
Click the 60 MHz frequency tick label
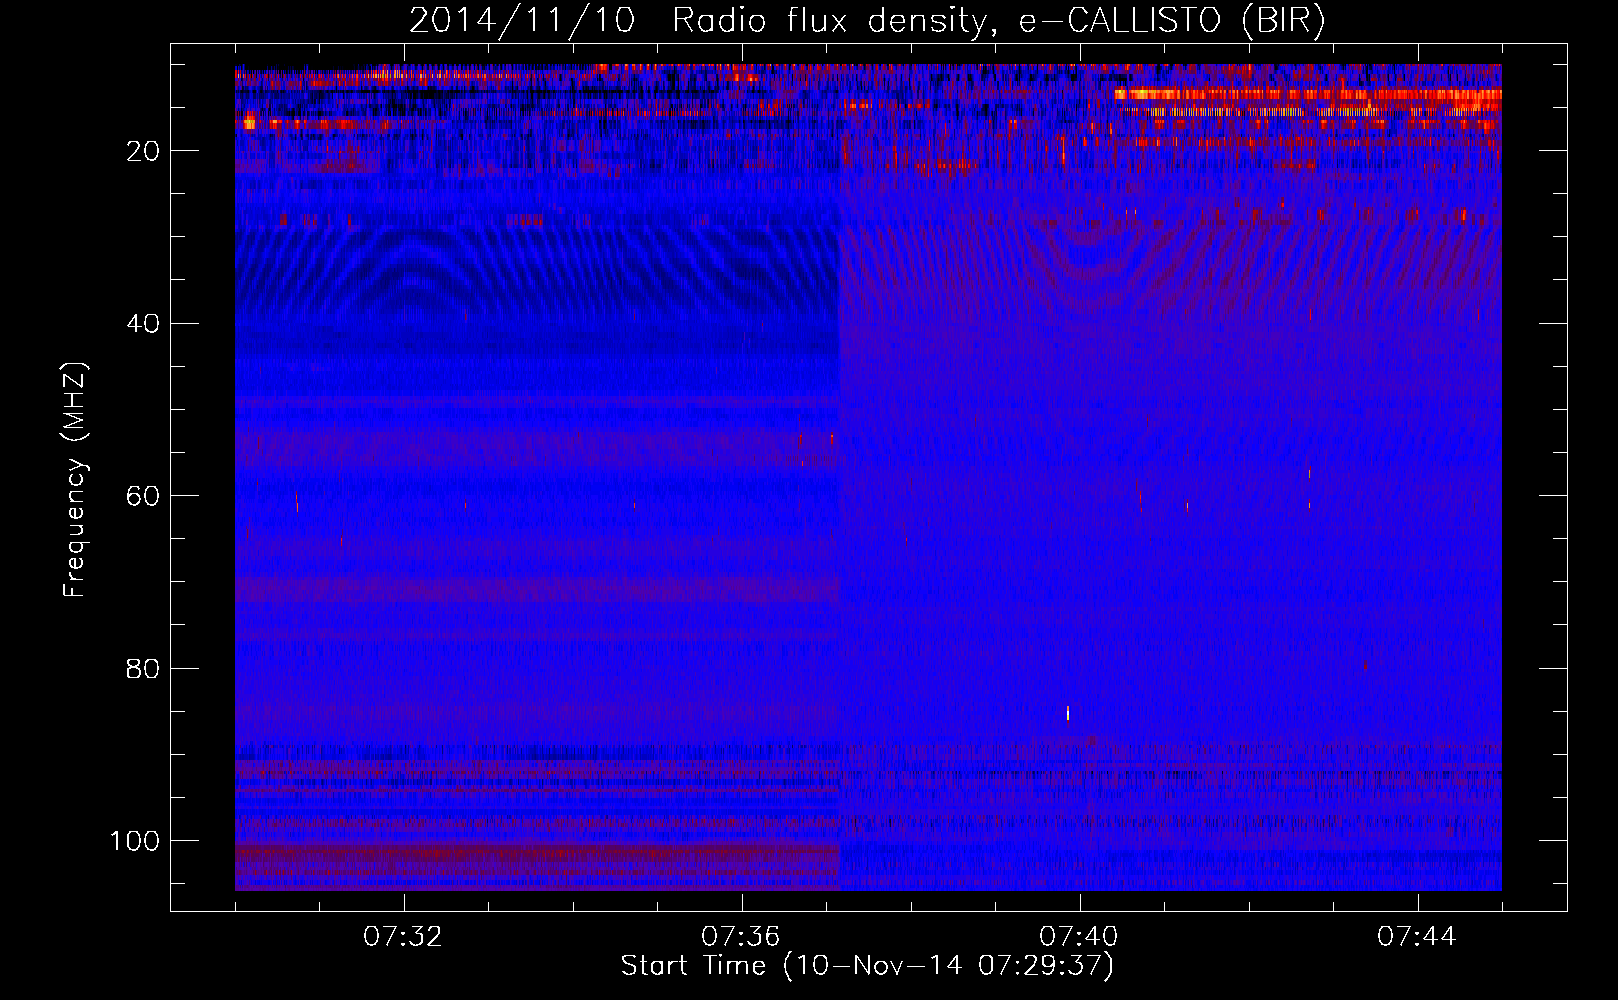pyautogui.click(x=144, y=496)
